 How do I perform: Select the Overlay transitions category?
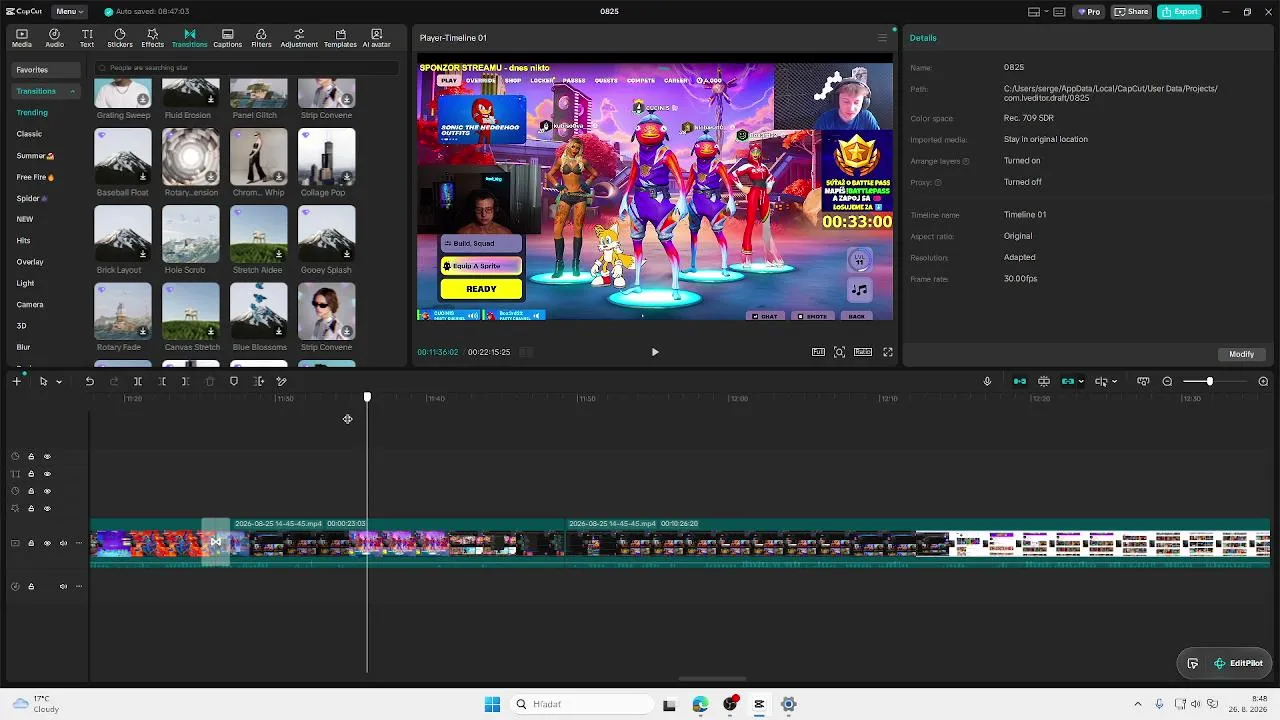(30, 262)
